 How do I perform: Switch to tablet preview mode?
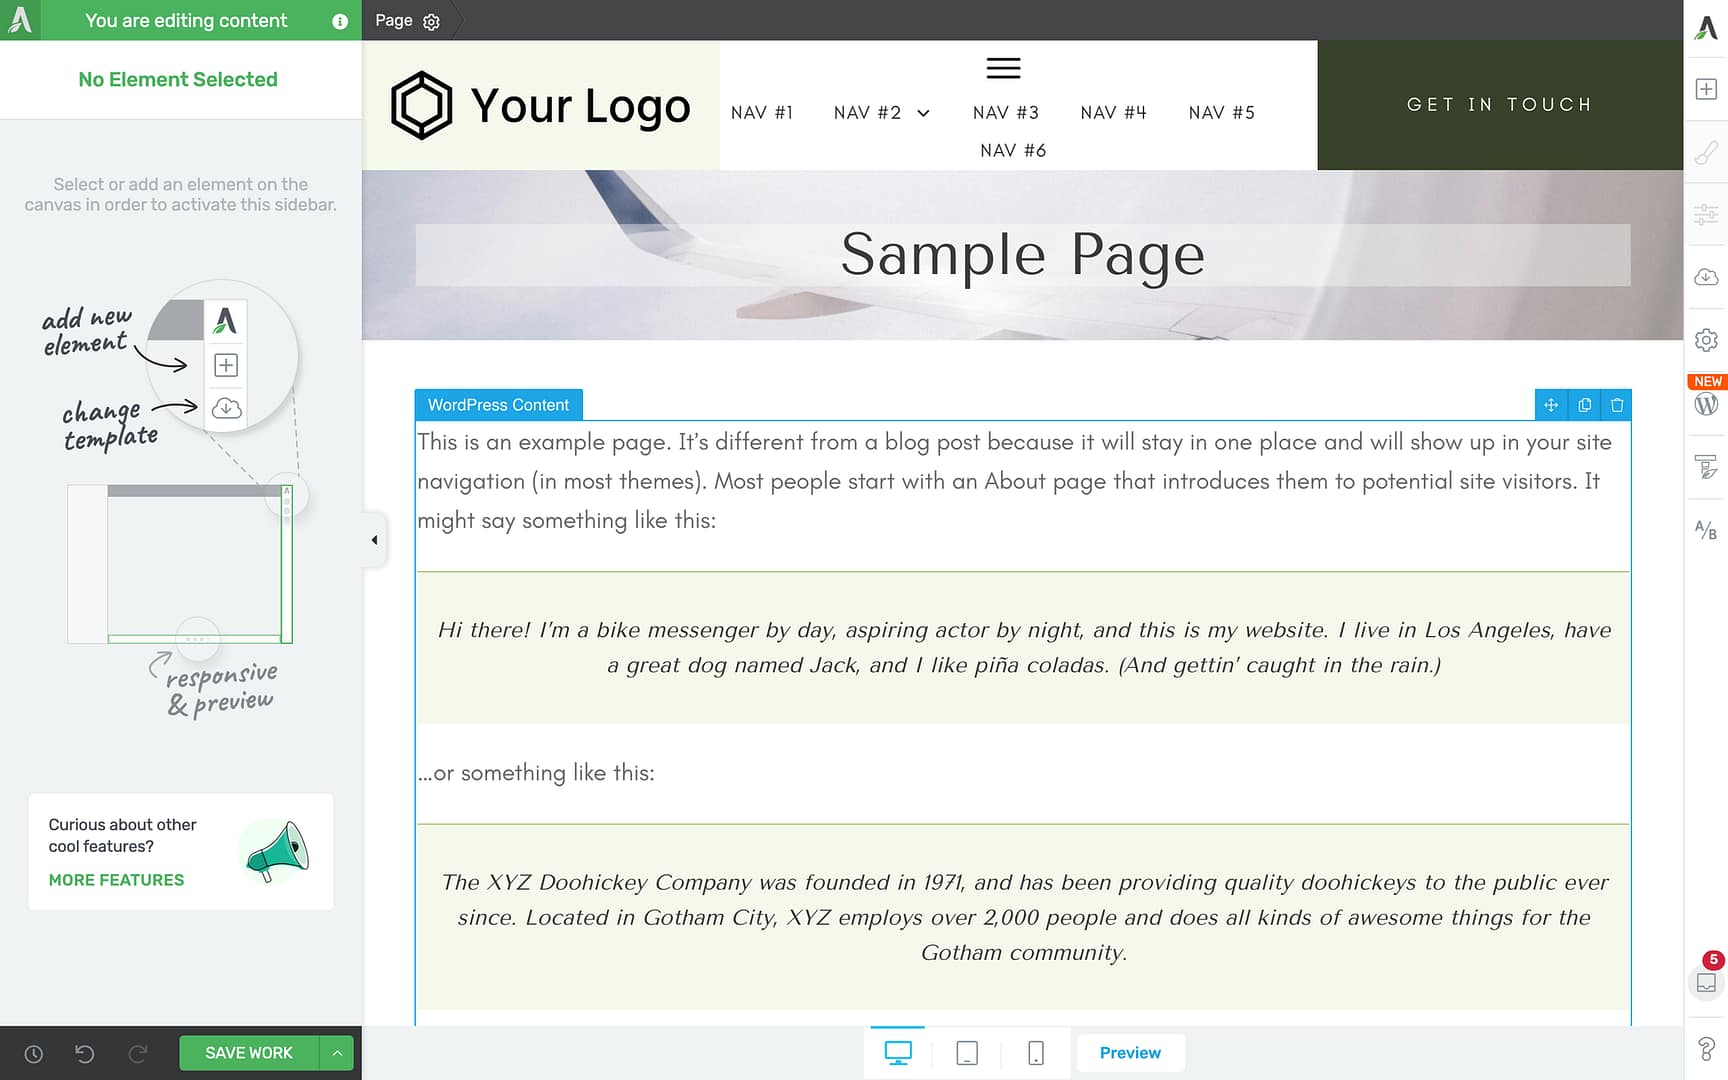coord(966,1052)
